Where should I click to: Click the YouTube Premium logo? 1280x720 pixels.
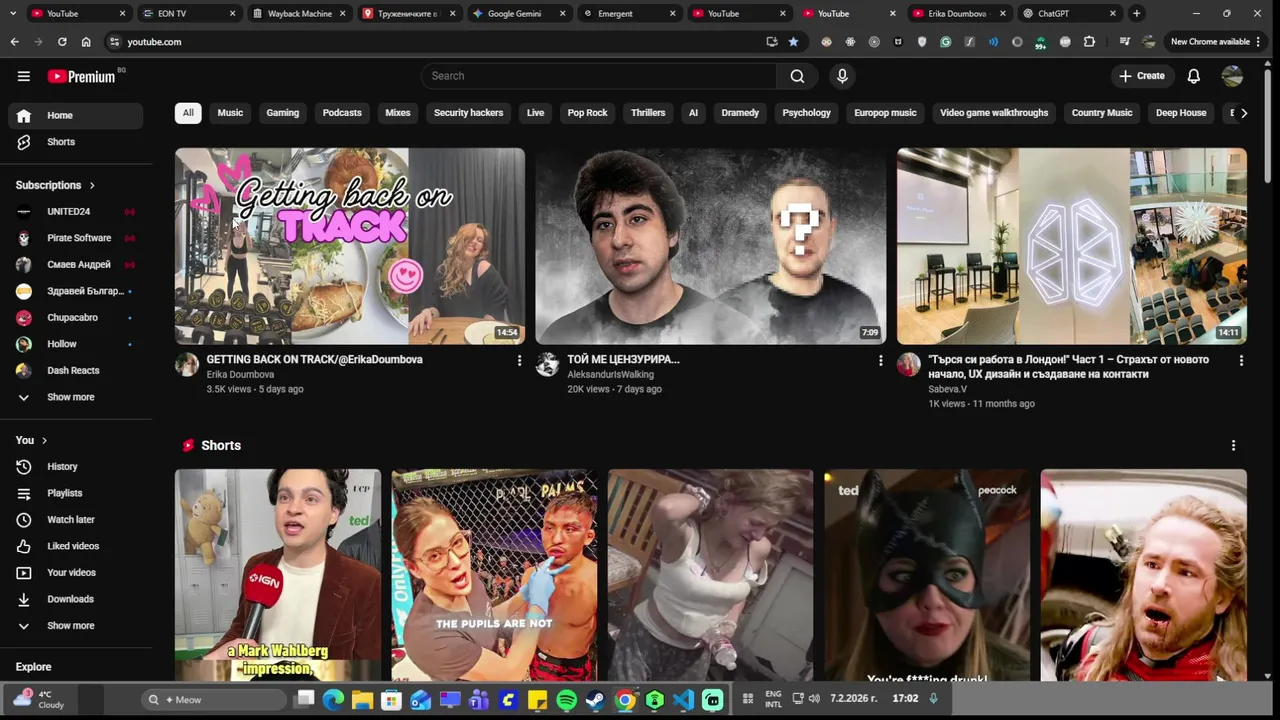pyautogui.click(x=81, y=76)
